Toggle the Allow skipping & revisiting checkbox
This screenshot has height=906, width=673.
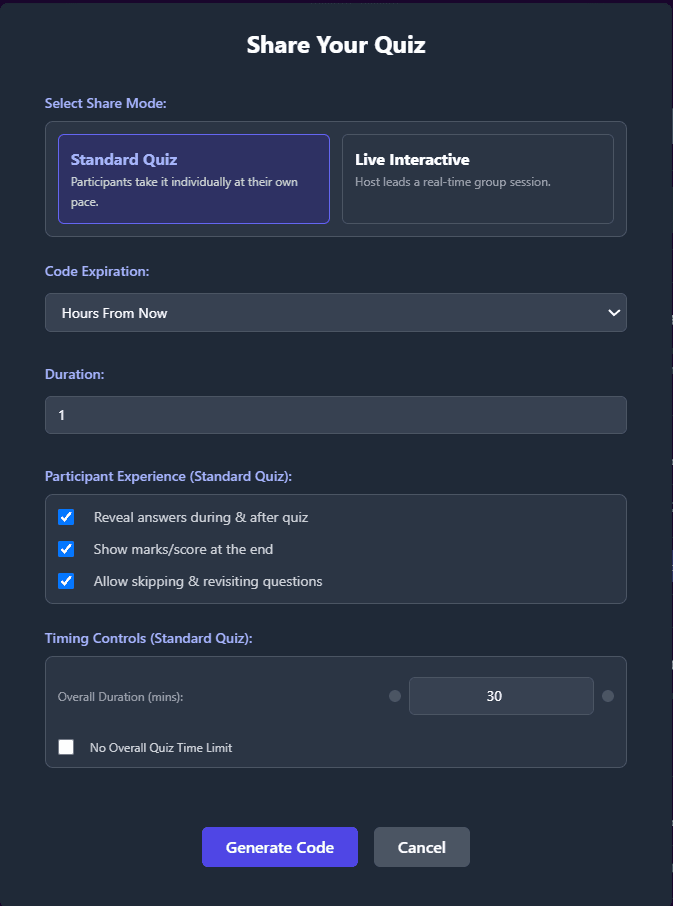point(66,581)
